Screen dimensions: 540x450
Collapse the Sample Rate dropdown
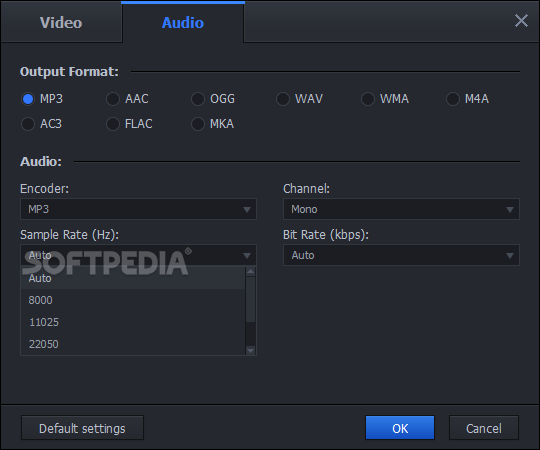(138, 255)
